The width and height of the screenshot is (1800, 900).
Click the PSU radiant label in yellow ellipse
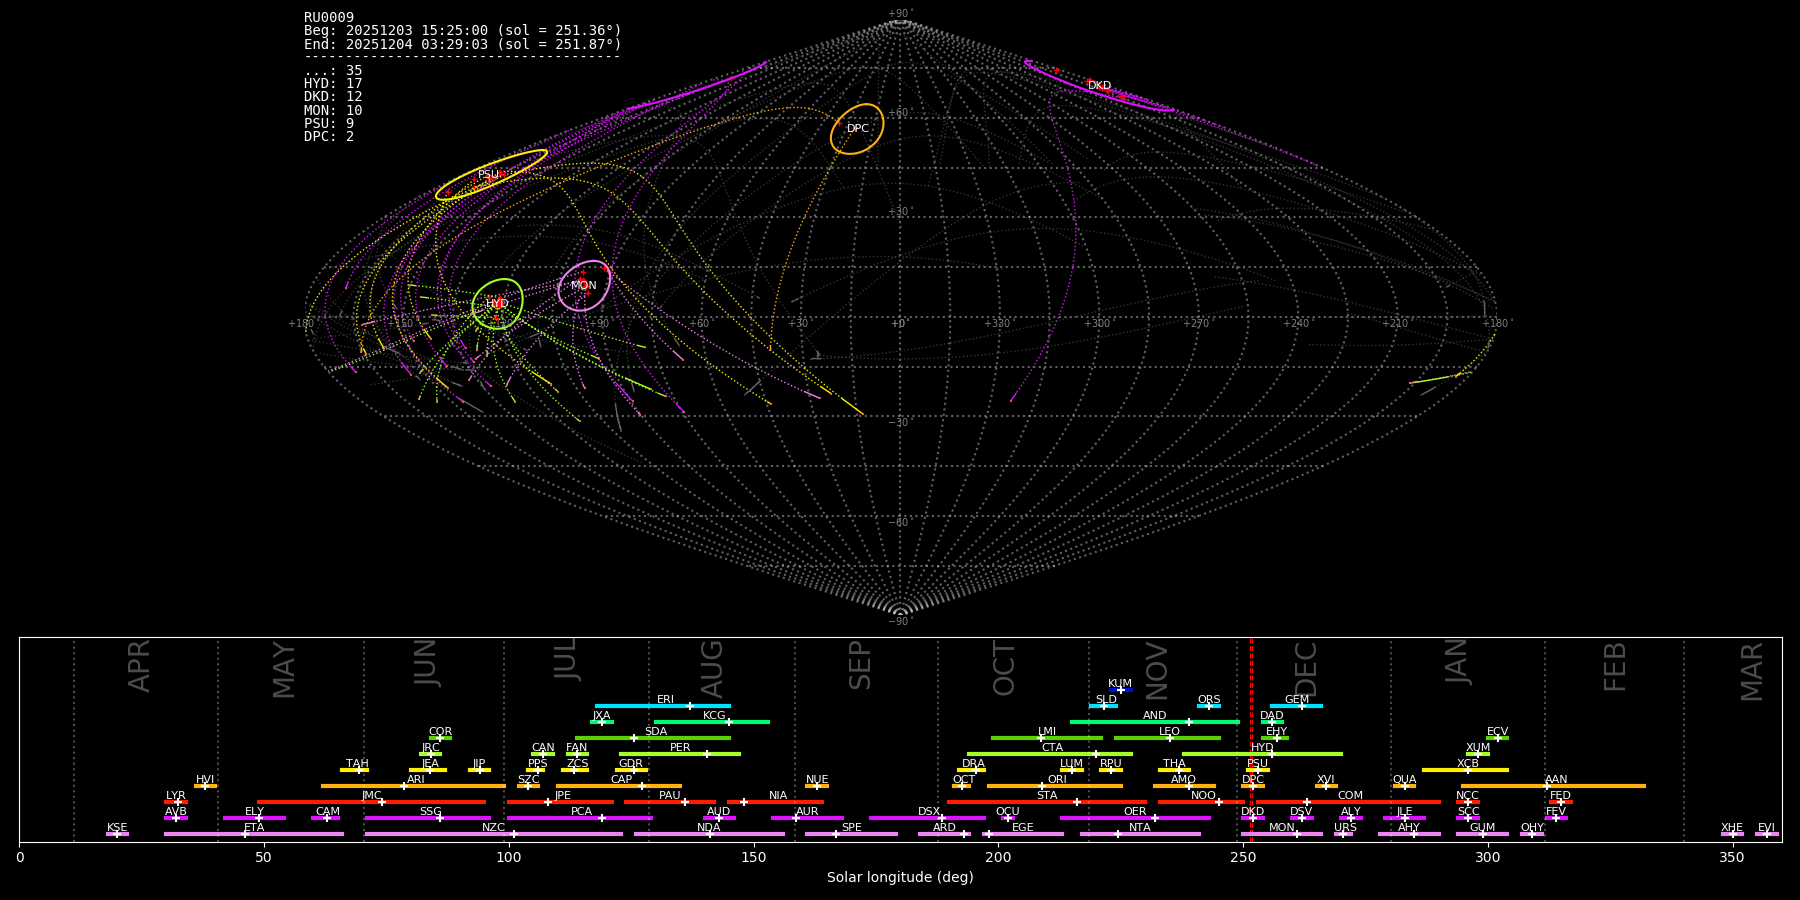click(x=488, y=175)
